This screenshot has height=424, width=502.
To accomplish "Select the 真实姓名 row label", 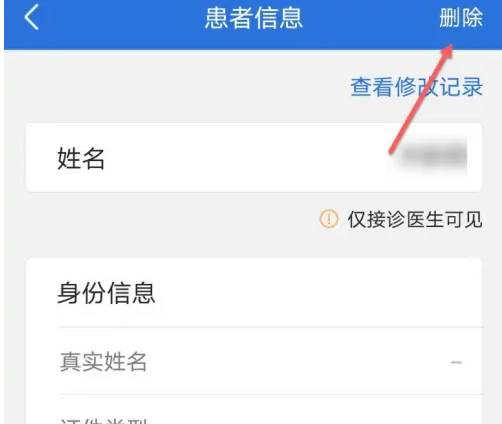I will [103, 362].
